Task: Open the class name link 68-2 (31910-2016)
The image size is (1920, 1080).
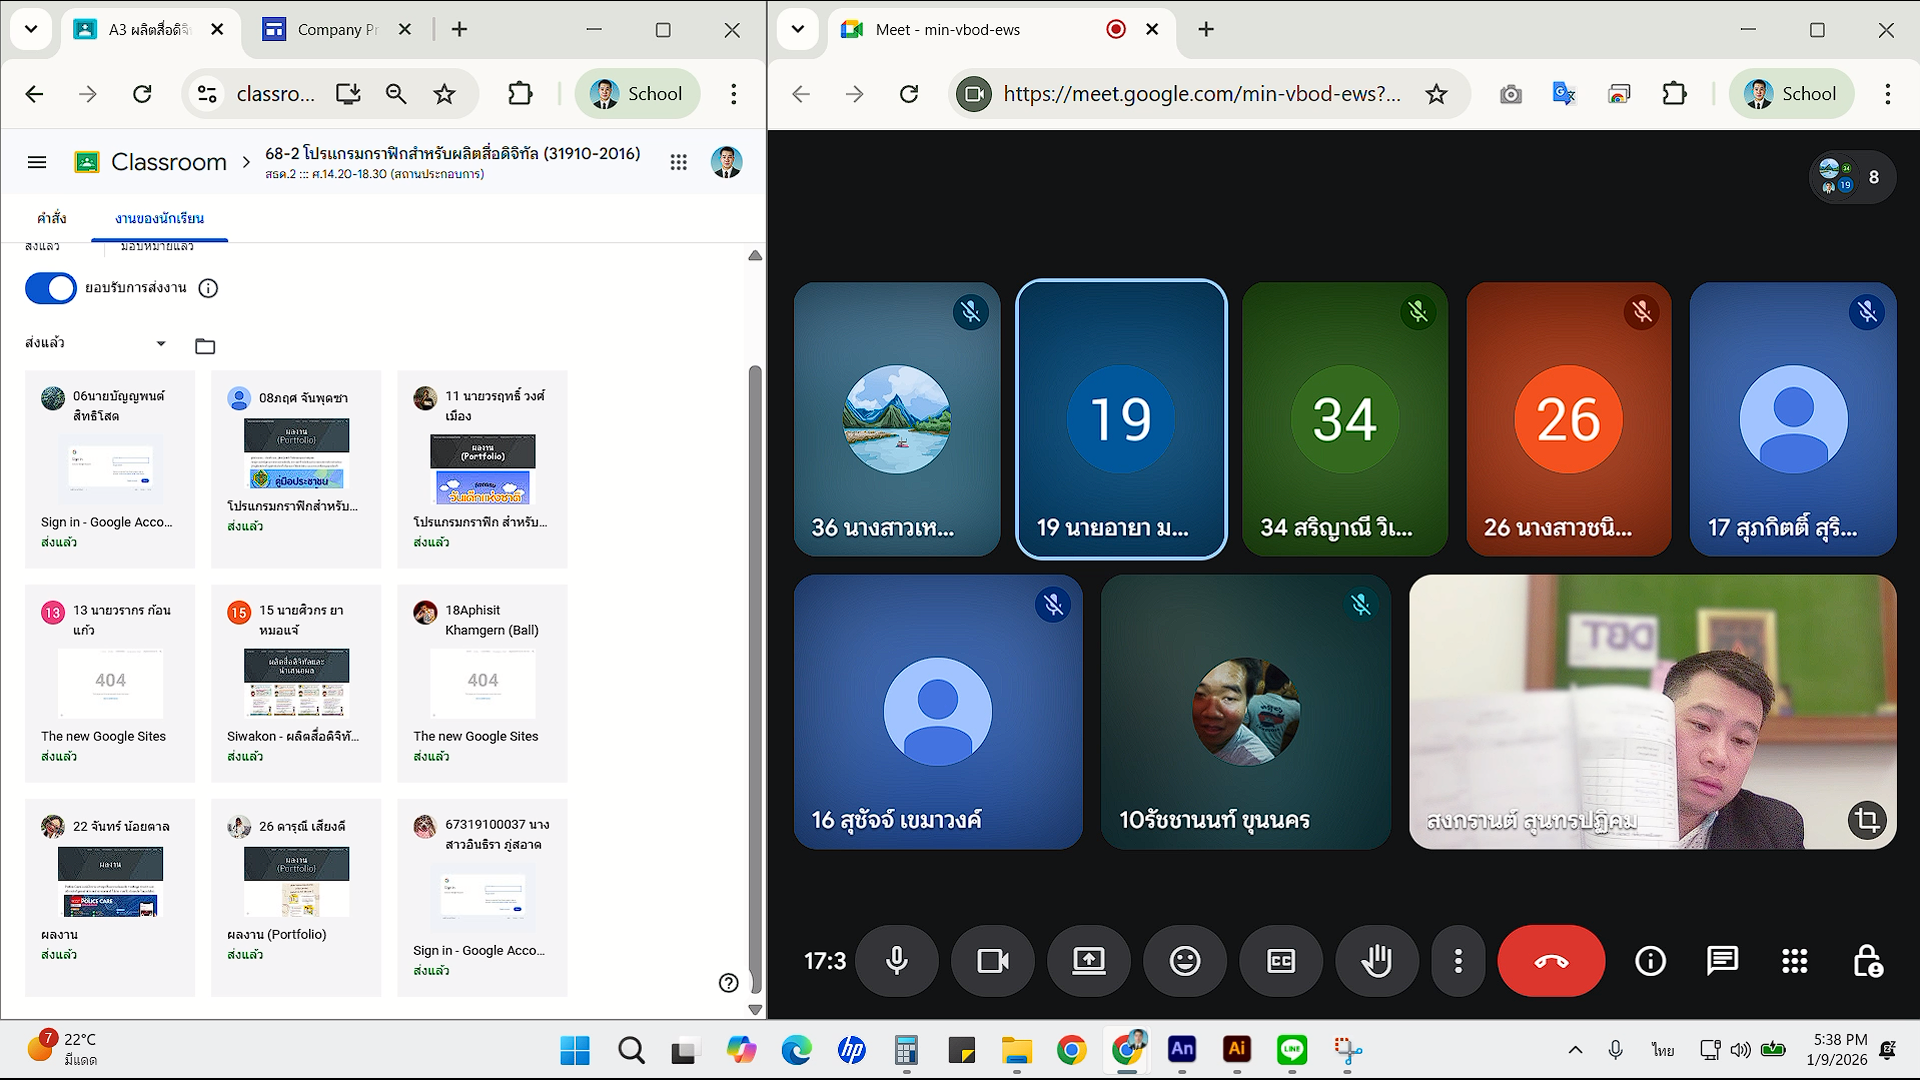Action: tap(452, 154)
